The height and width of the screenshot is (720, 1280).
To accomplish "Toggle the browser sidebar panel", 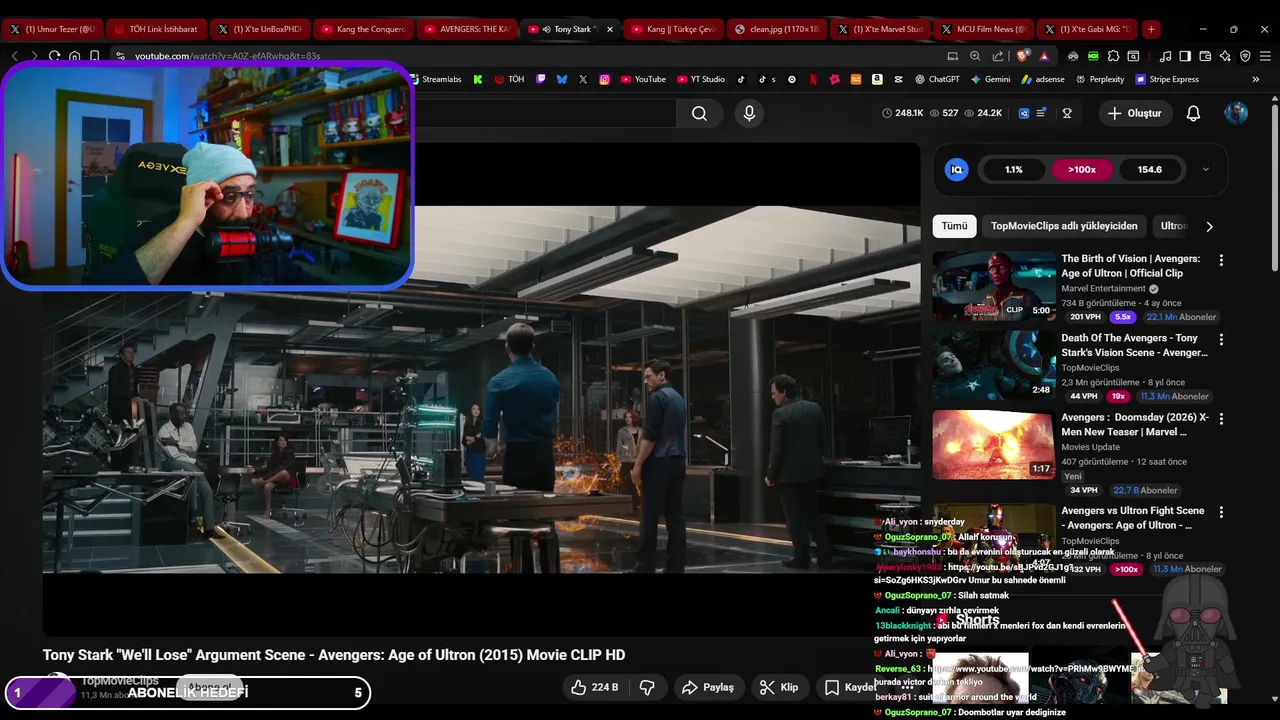I will click(1185, 56).
